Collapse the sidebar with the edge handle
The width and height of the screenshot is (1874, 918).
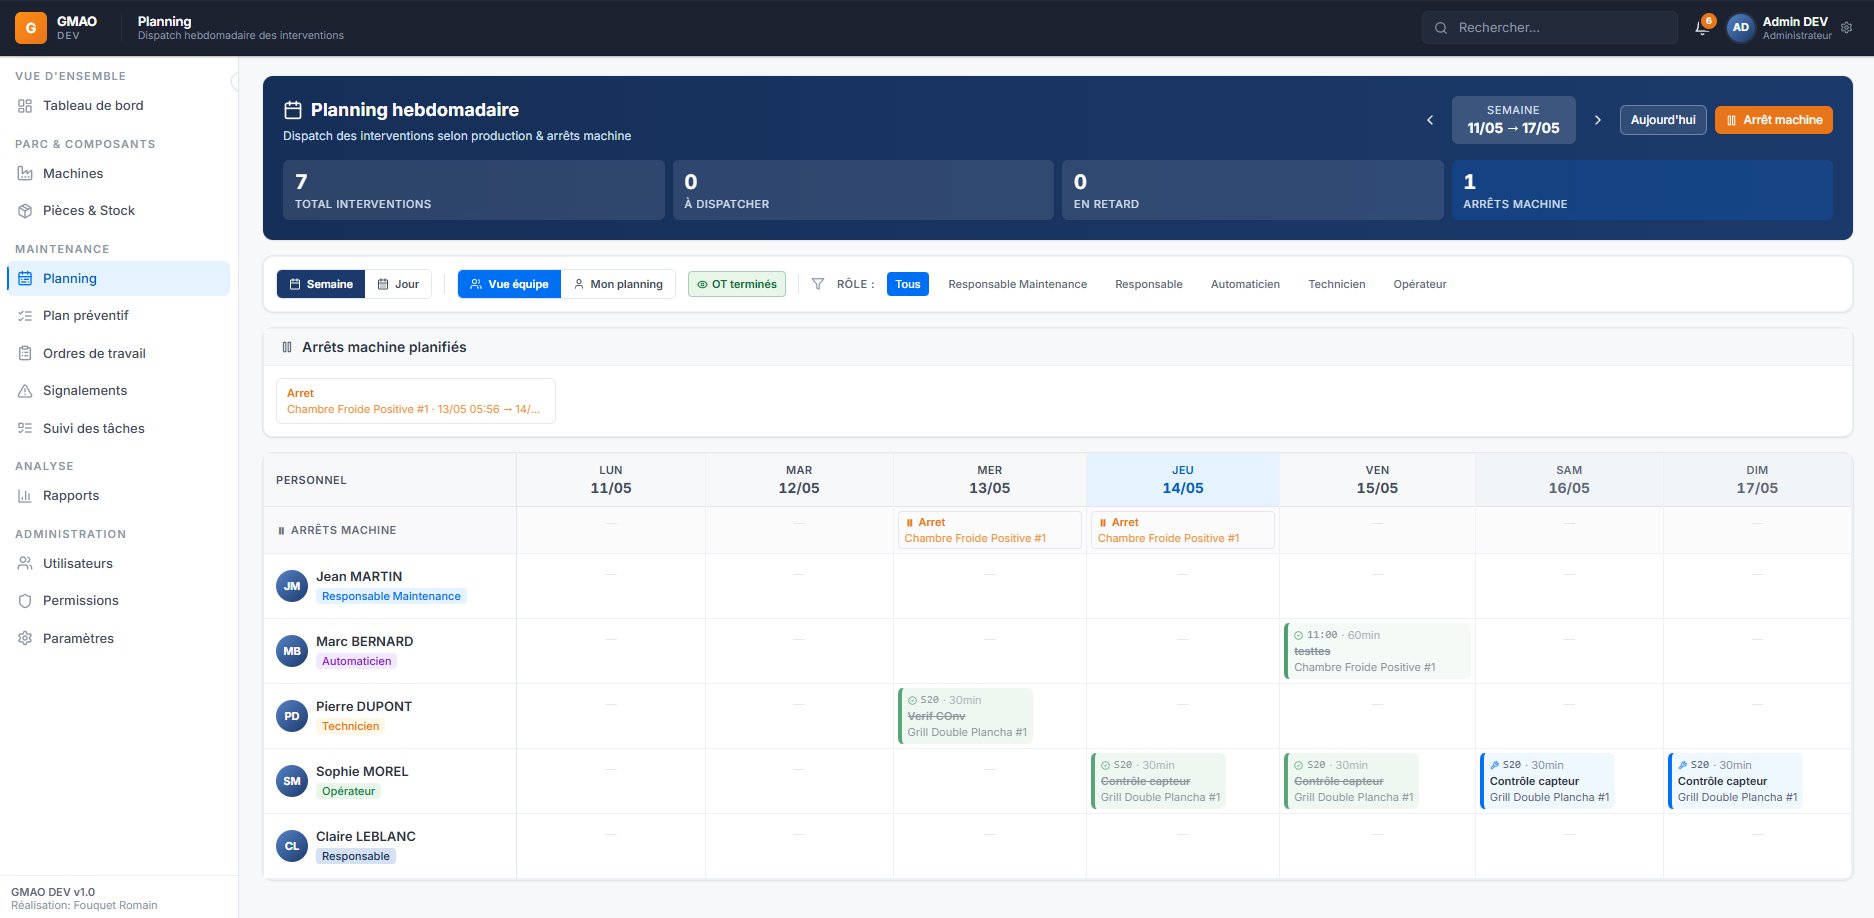(x=236, y=82)
